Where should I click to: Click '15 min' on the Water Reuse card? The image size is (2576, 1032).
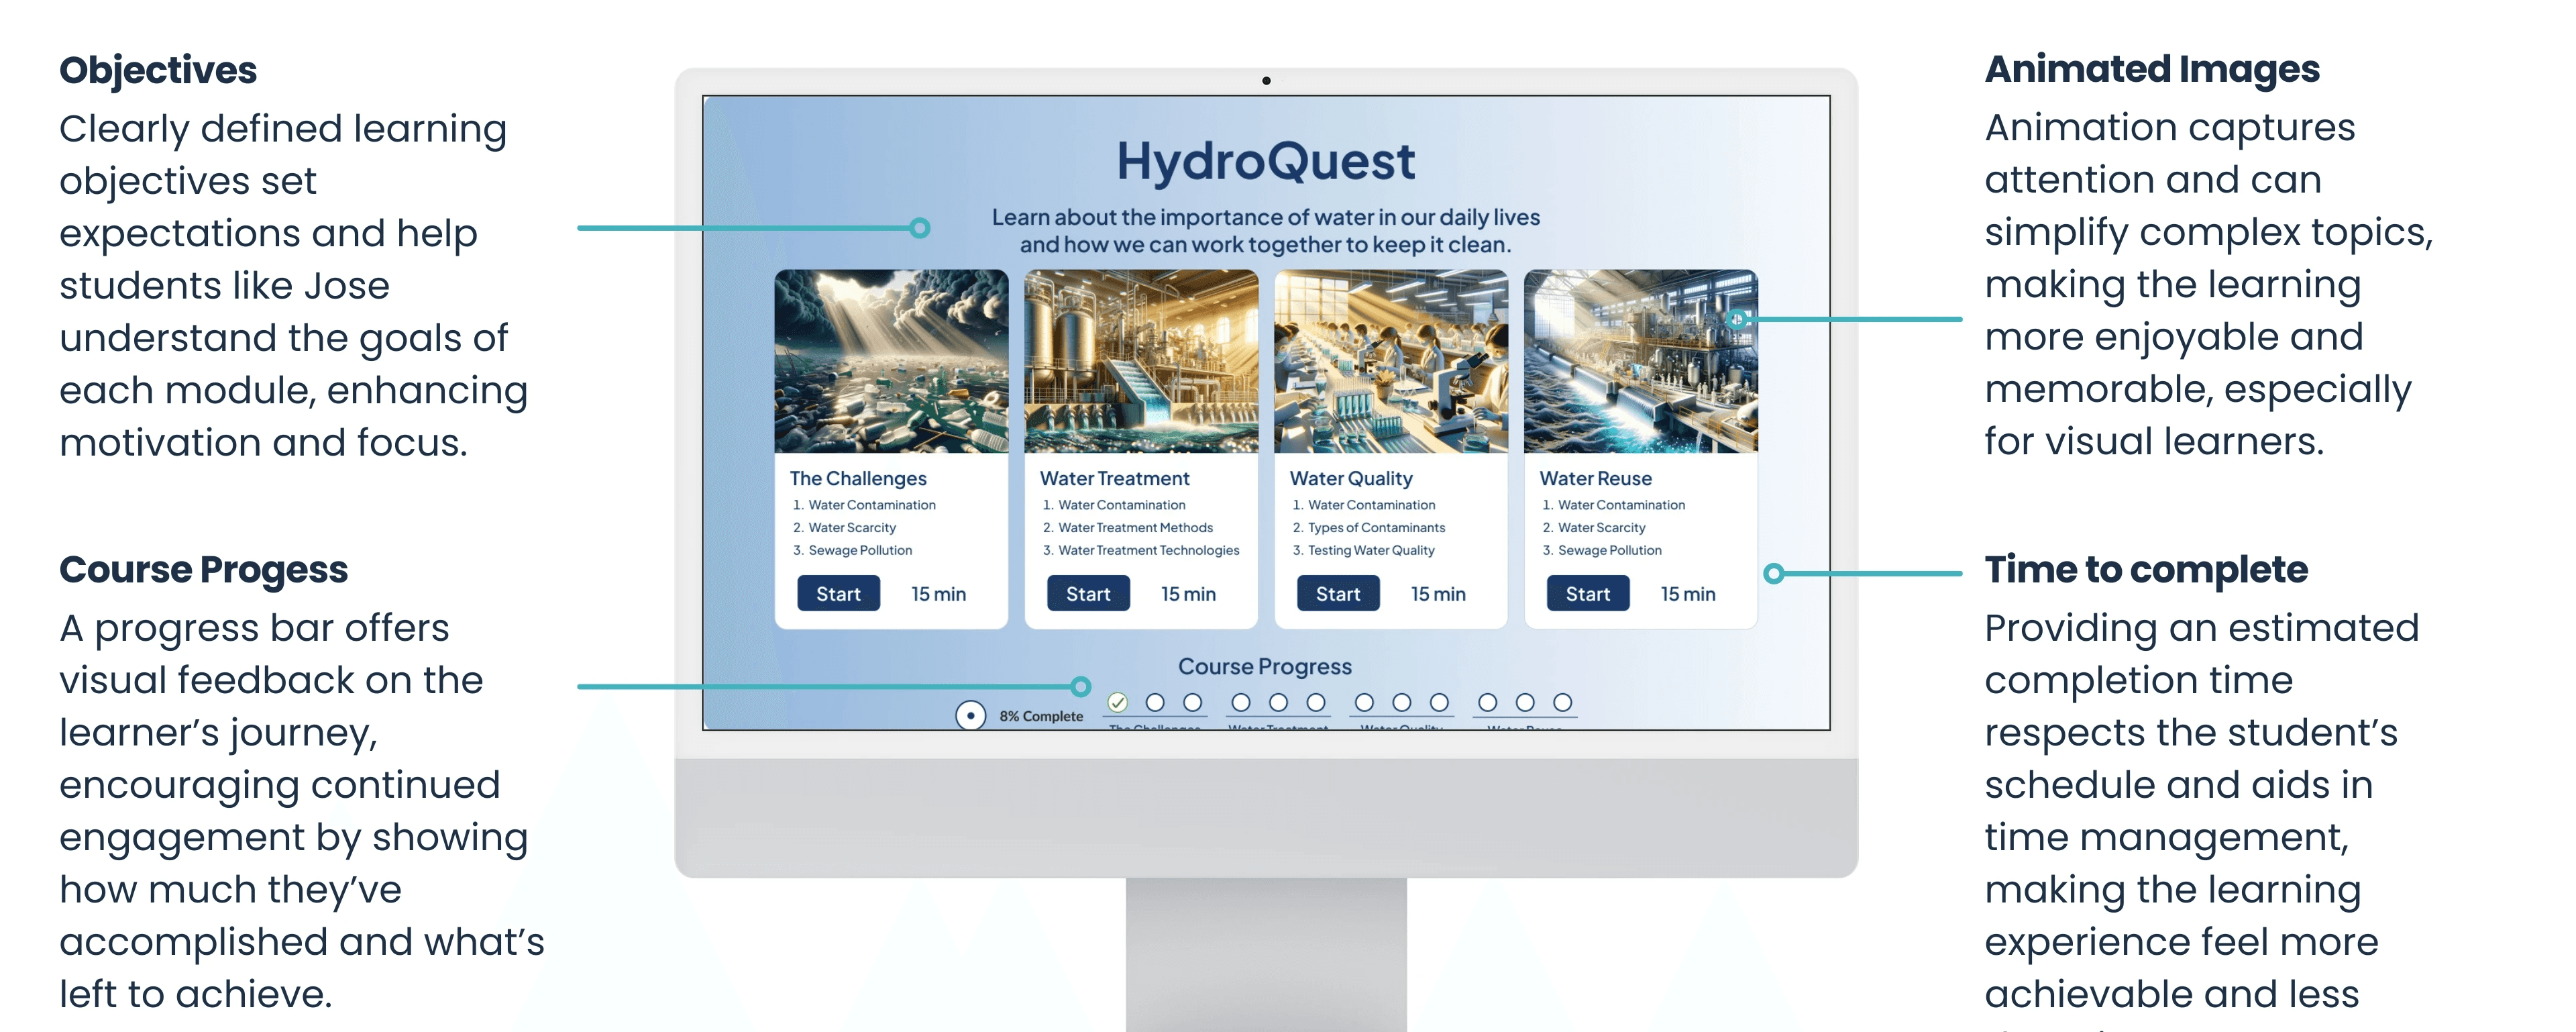point(1688,594)
